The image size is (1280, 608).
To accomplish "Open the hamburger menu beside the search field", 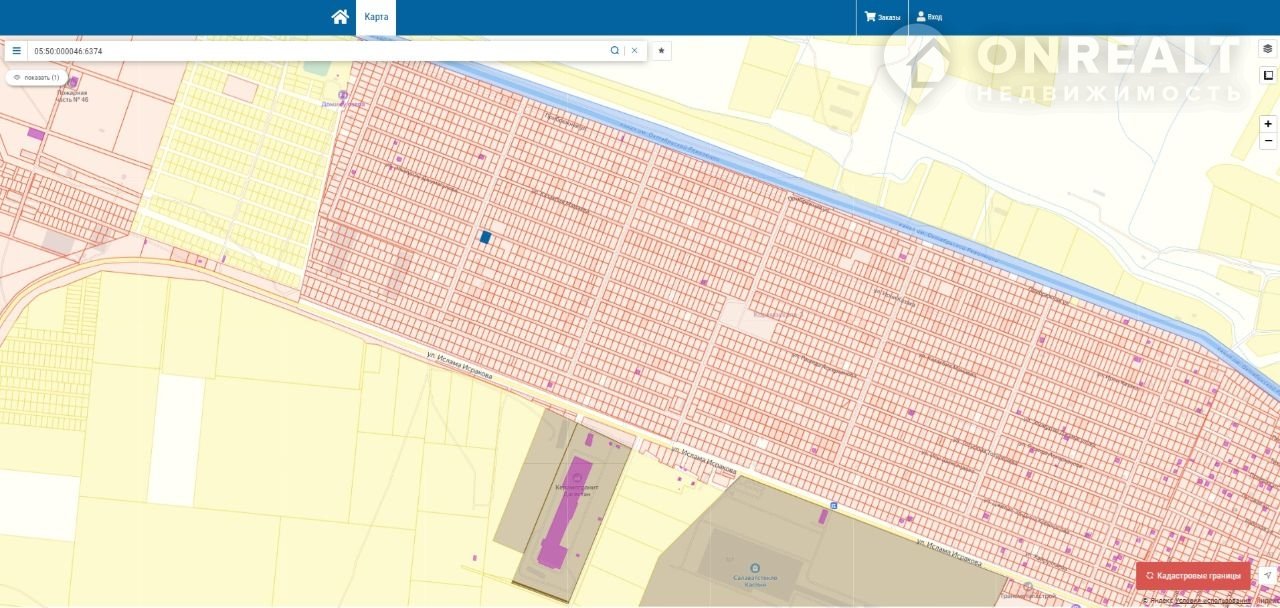I will tap(16, 50).
